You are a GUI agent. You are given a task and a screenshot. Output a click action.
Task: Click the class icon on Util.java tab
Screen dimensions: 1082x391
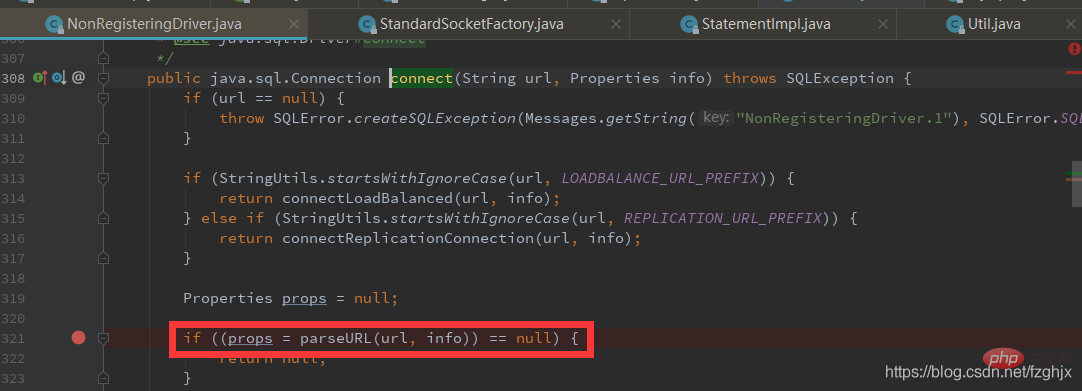tap(955, 25)
